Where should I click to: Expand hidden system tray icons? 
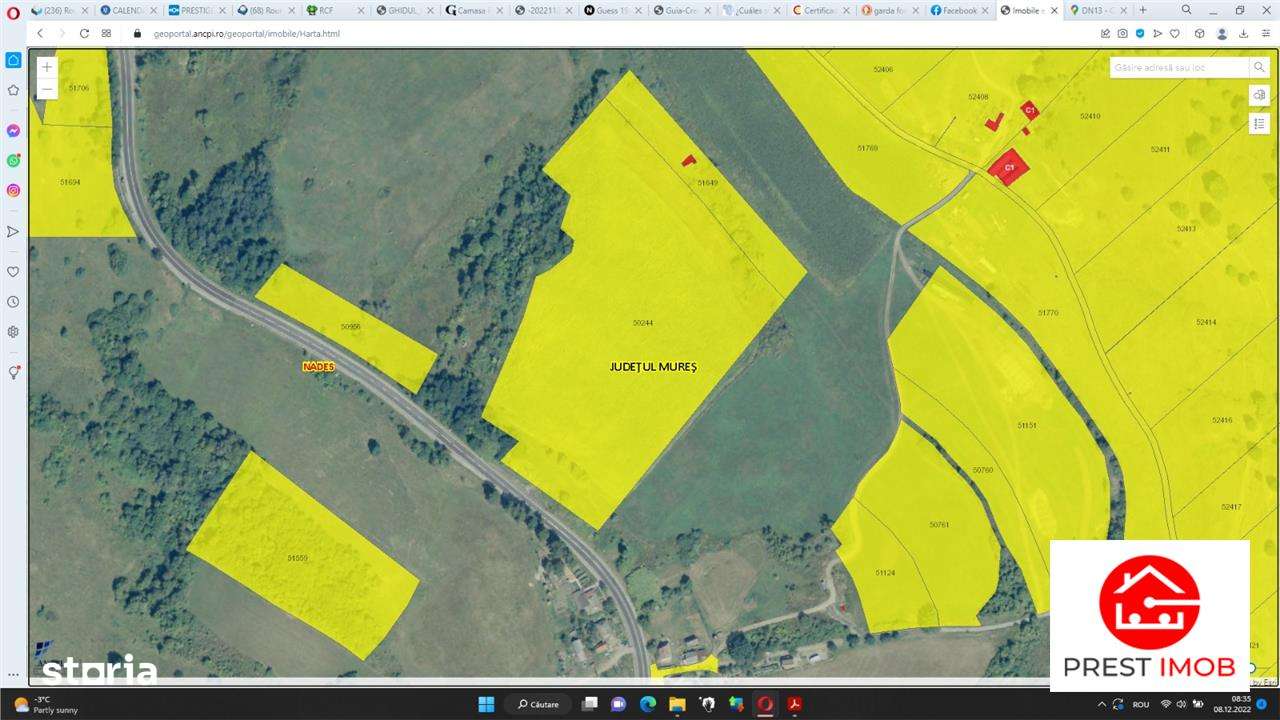click(1102, 704)
